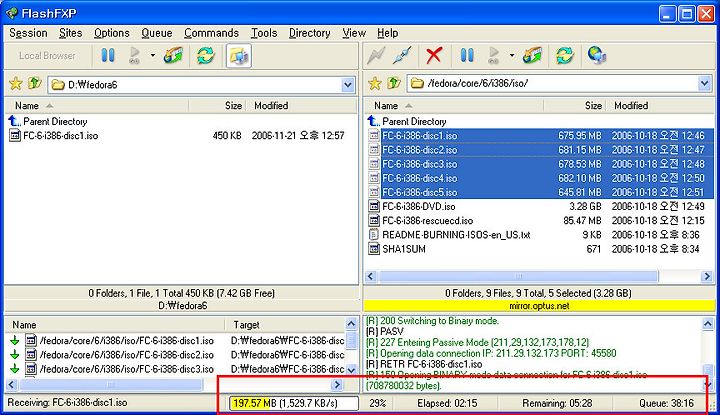Sort remote files by Size column
The image size is (720, 415).
[574, 106]
